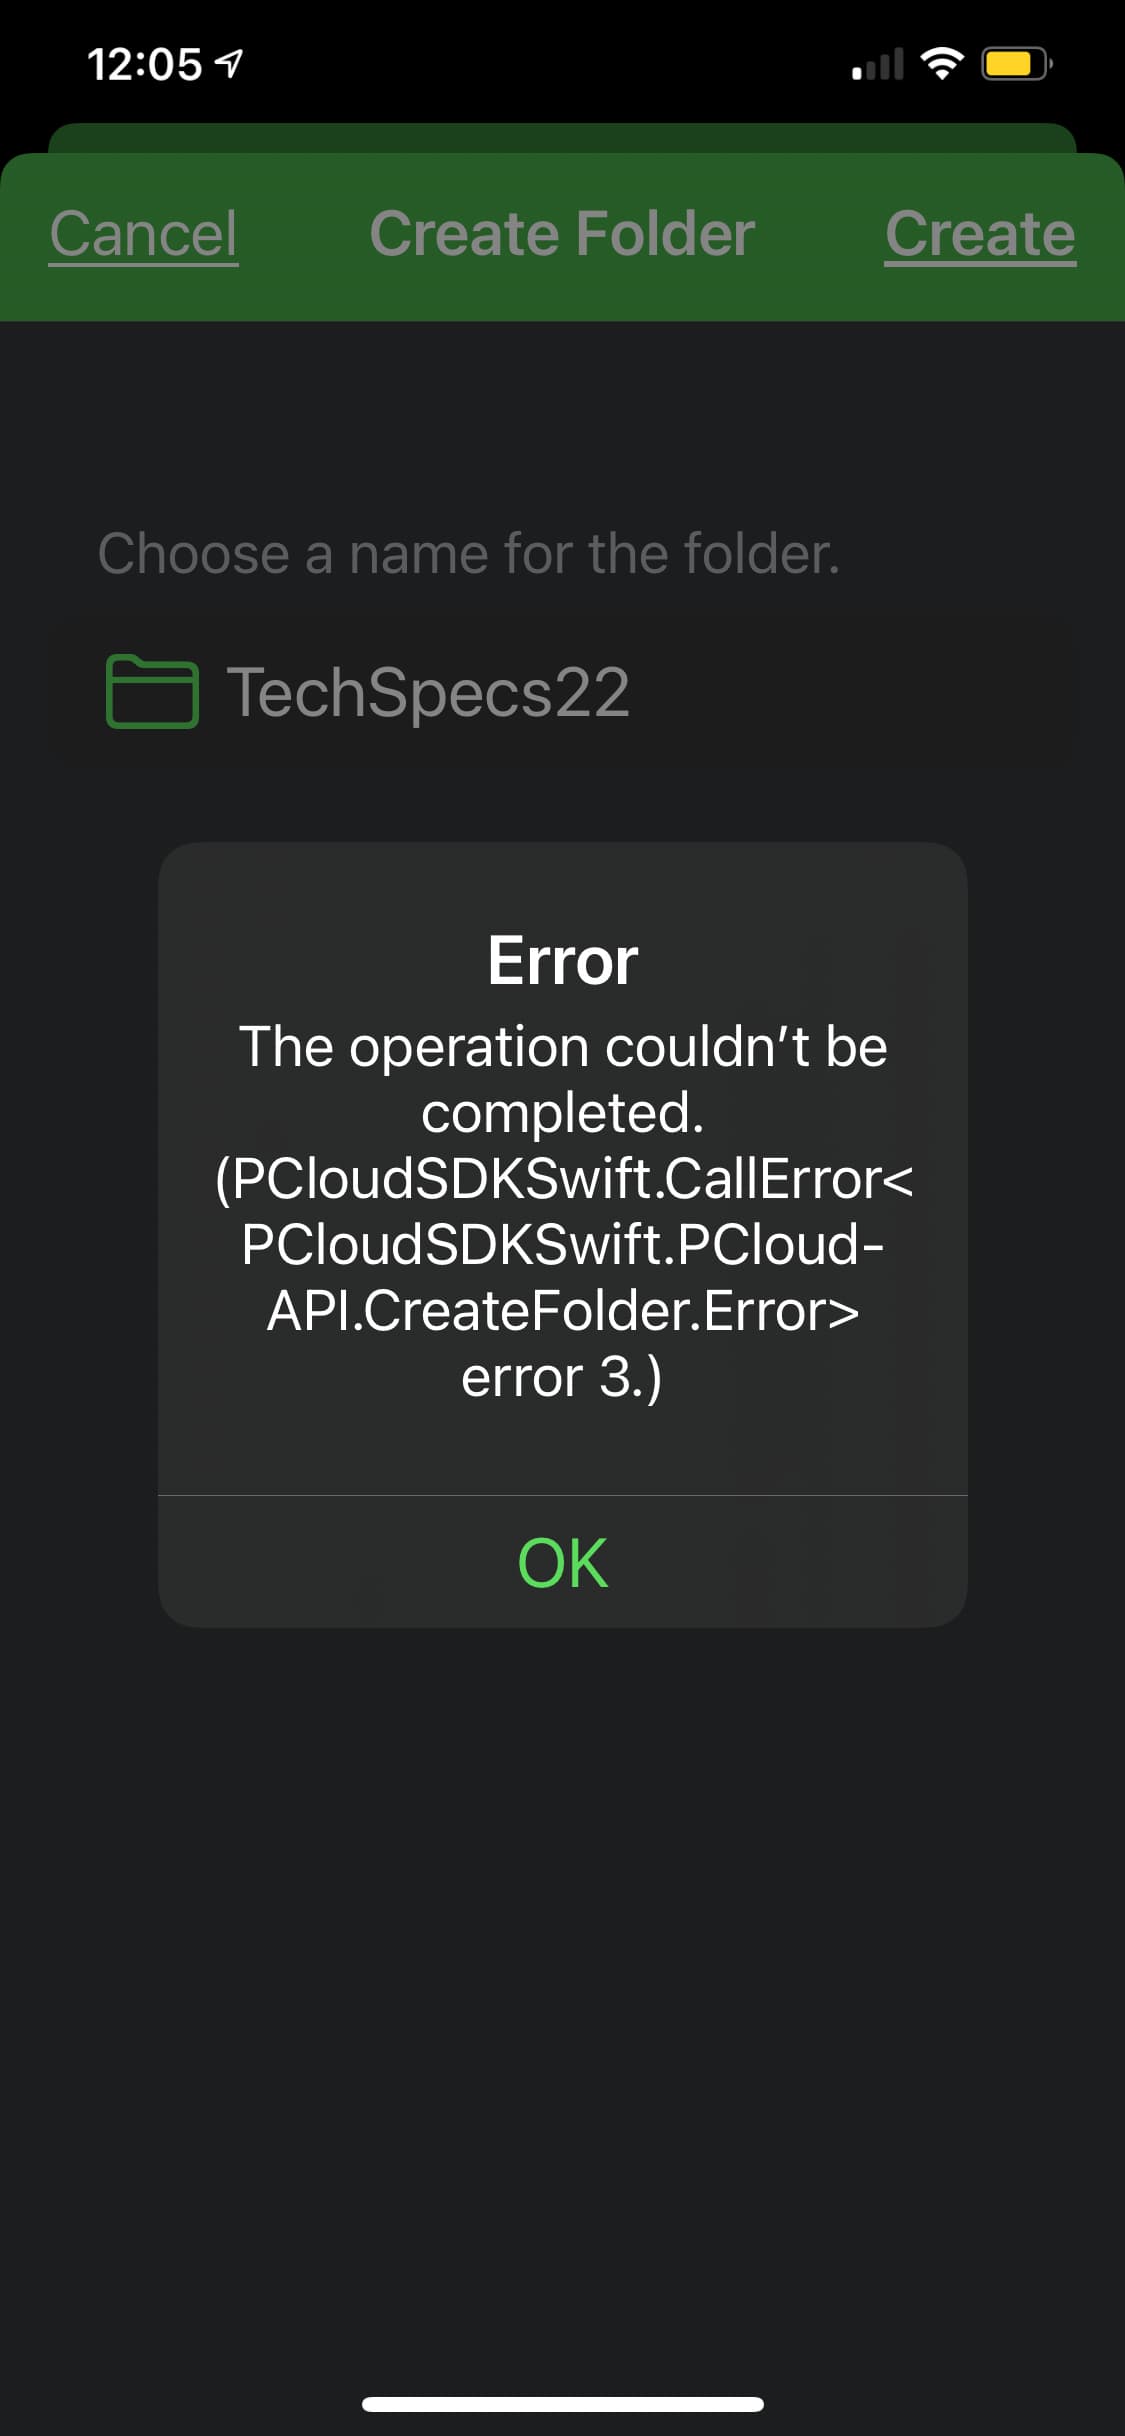Tap the cellular signal bars icon

click(877, 64)
